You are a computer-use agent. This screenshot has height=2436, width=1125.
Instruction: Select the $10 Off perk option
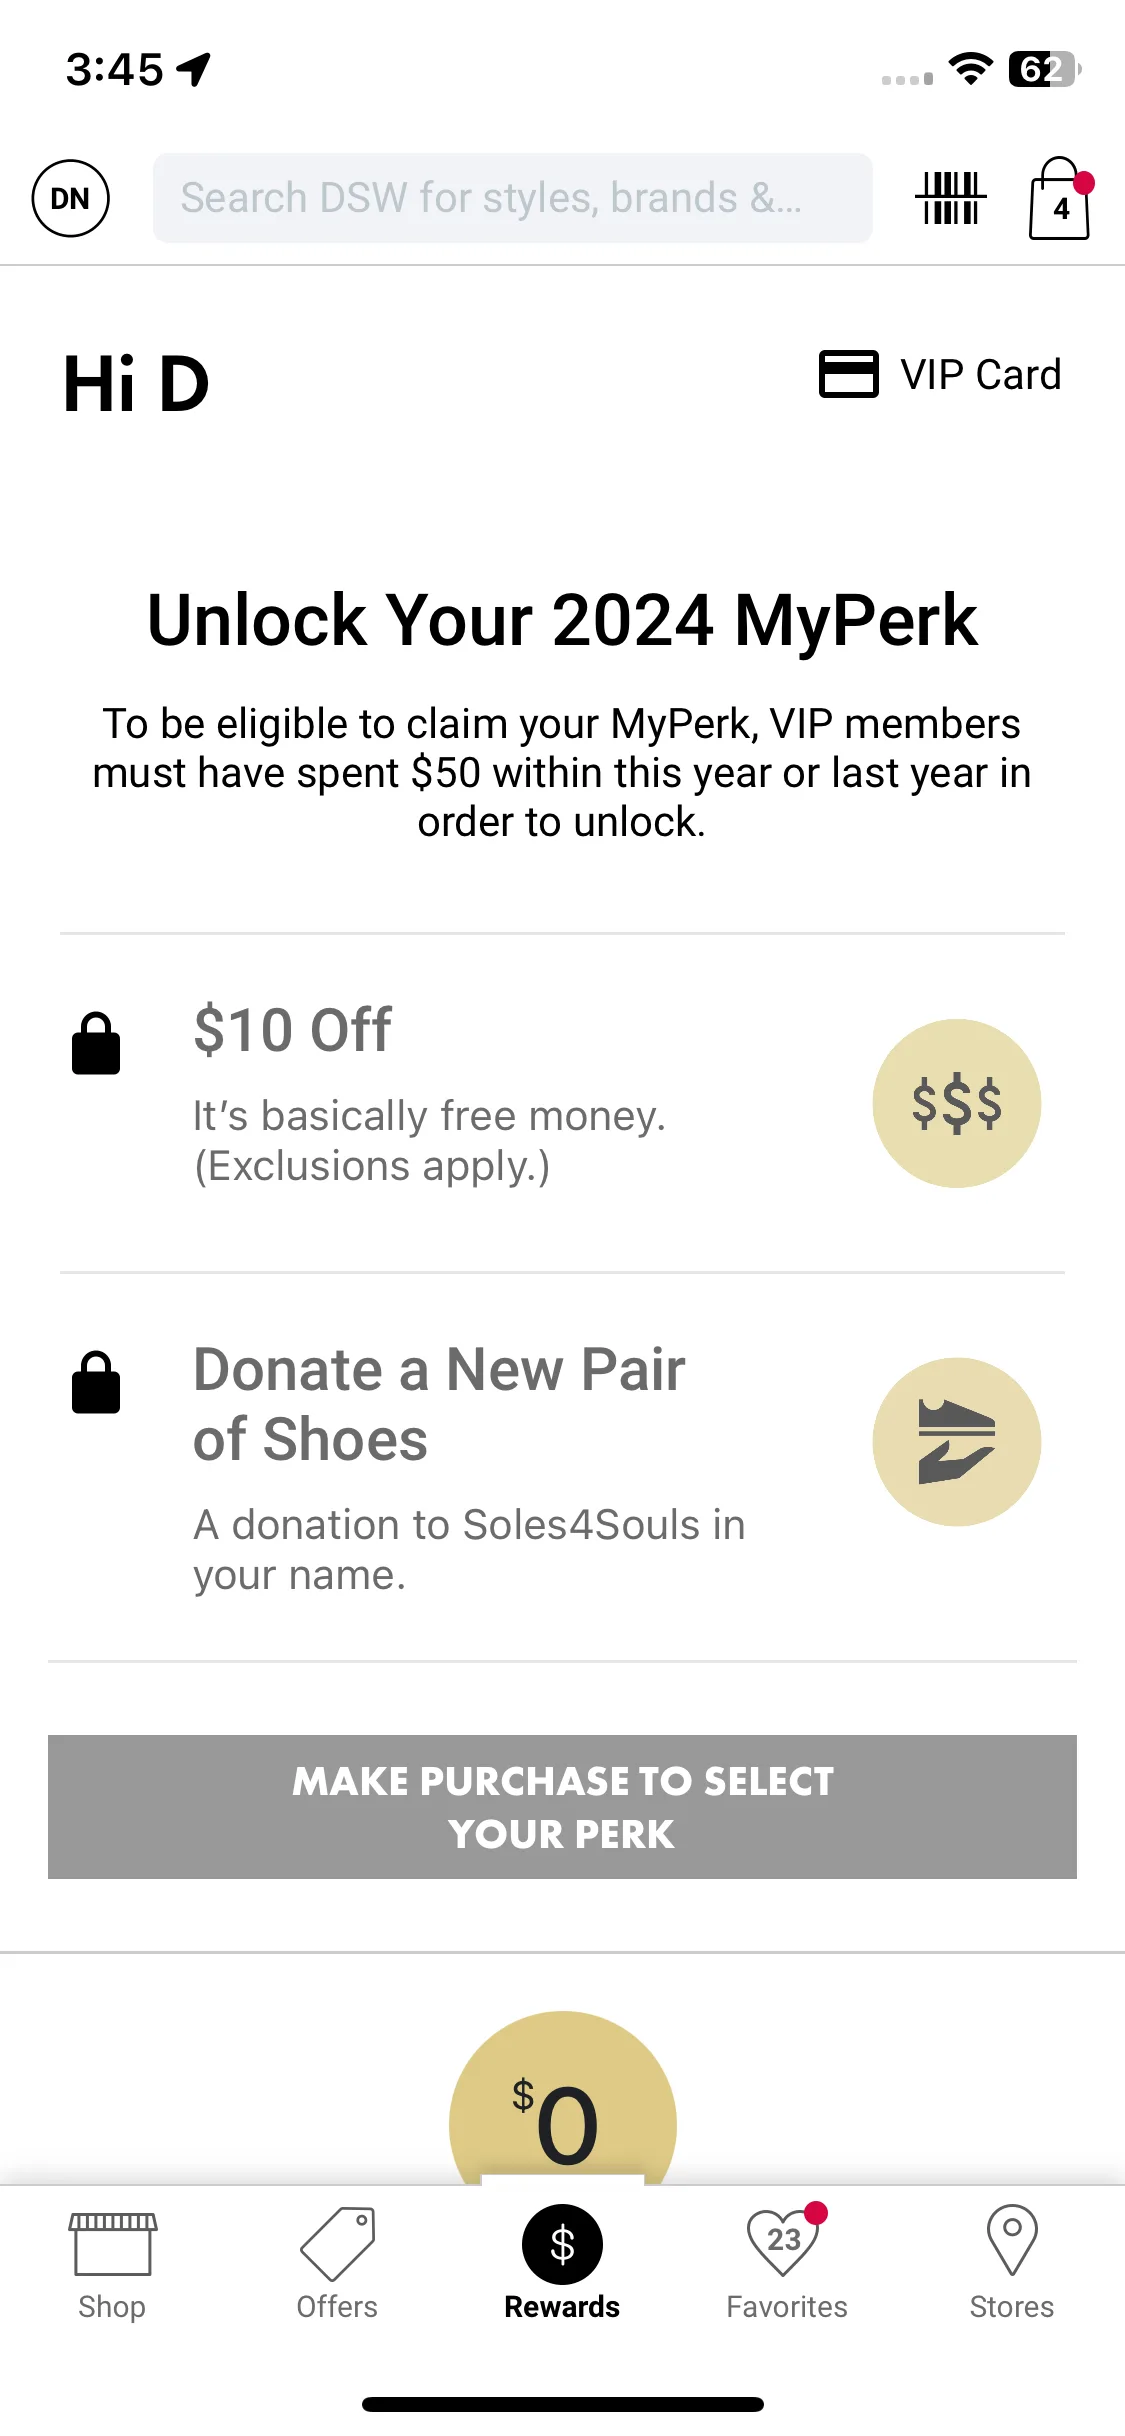click(562, 1103)
